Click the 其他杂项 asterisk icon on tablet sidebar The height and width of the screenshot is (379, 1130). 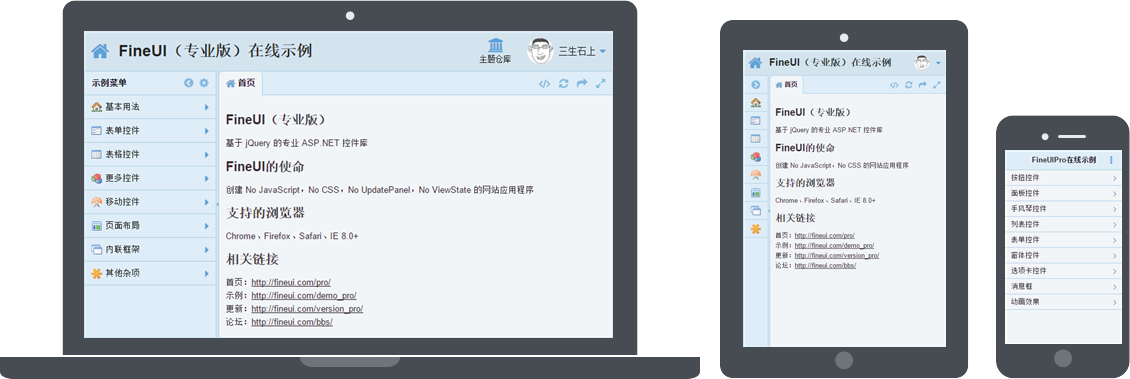pos(755,229)
